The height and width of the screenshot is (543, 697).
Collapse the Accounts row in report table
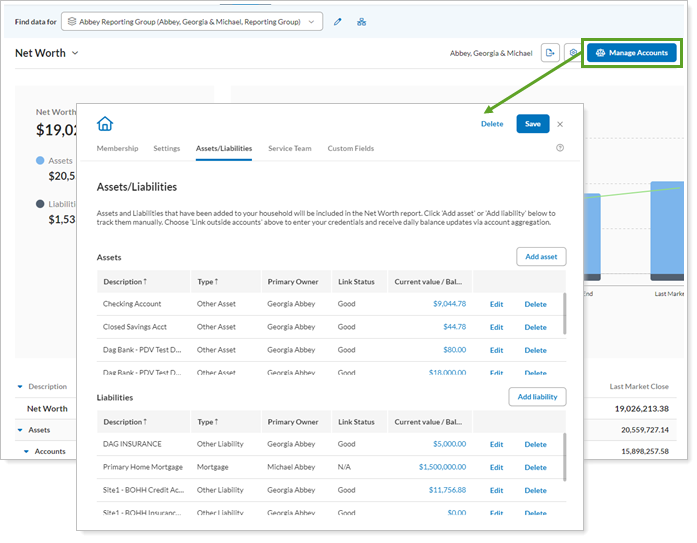27,451
